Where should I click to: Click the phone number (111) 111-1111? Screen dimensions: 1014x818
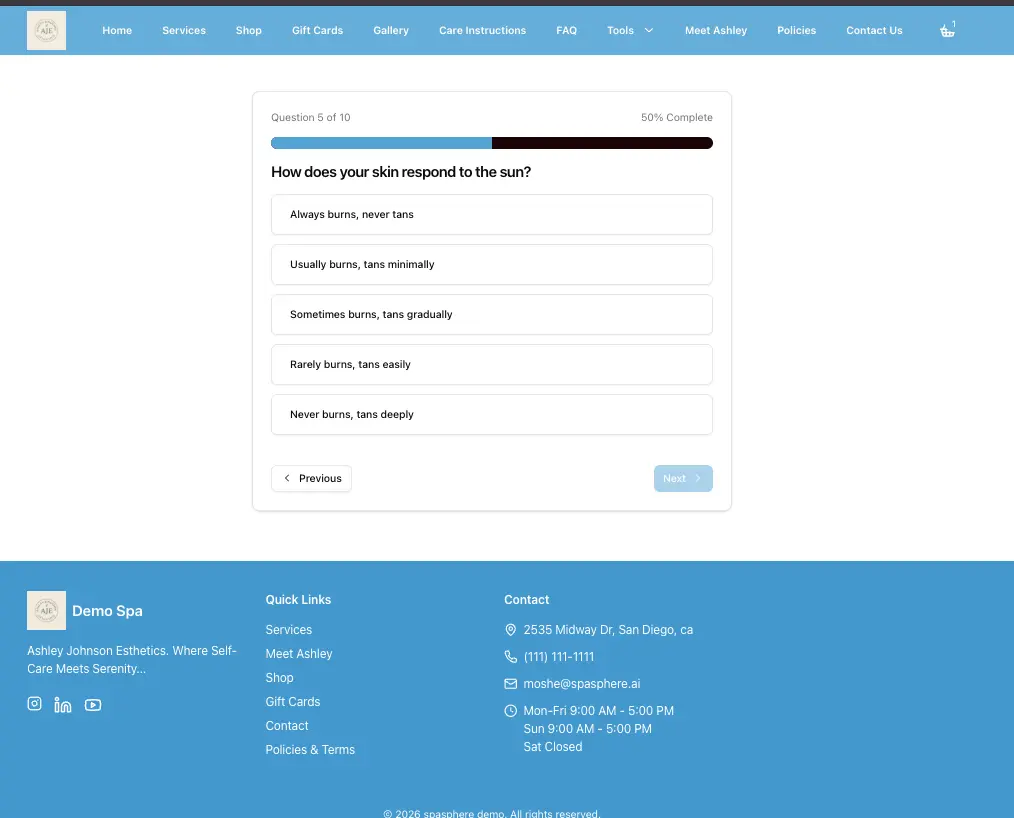click(558, 657)
